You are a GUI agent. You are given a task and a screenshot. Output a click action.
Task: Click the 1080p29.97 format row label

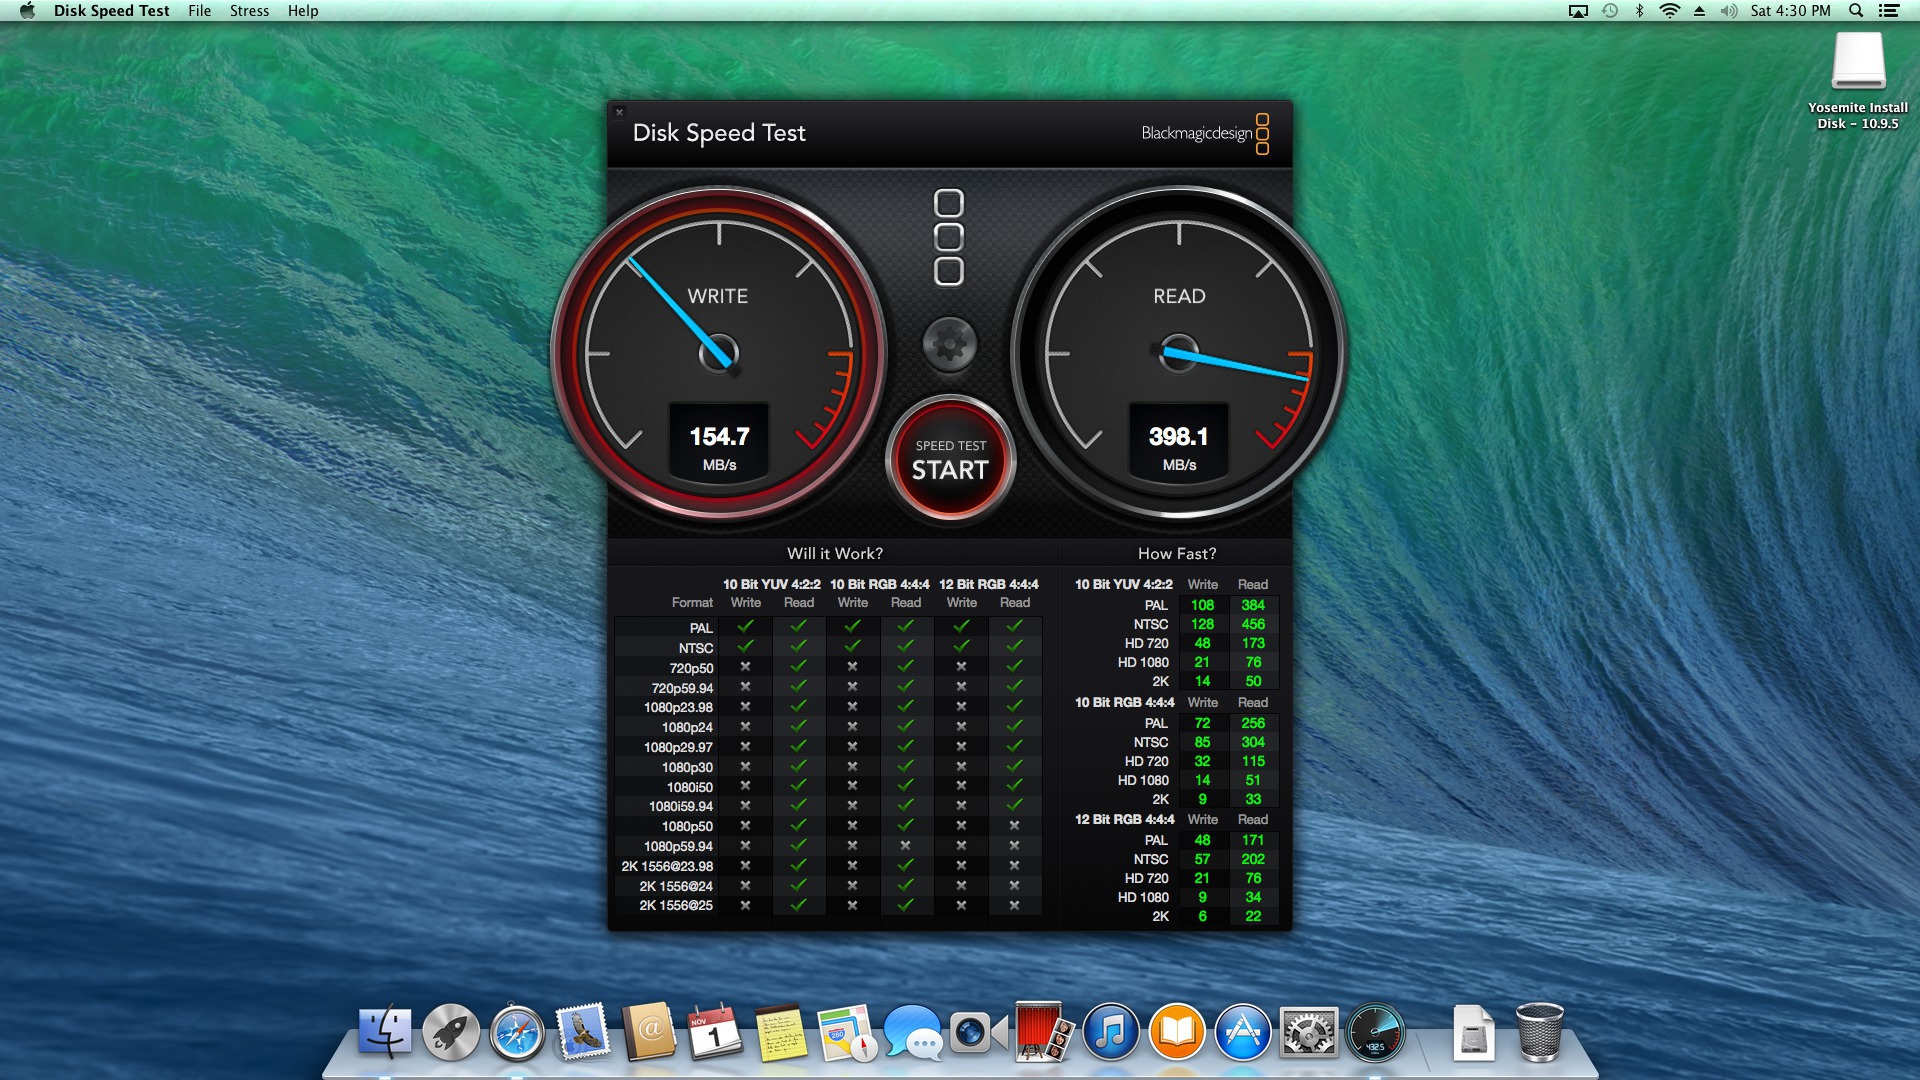pos(678,747)
